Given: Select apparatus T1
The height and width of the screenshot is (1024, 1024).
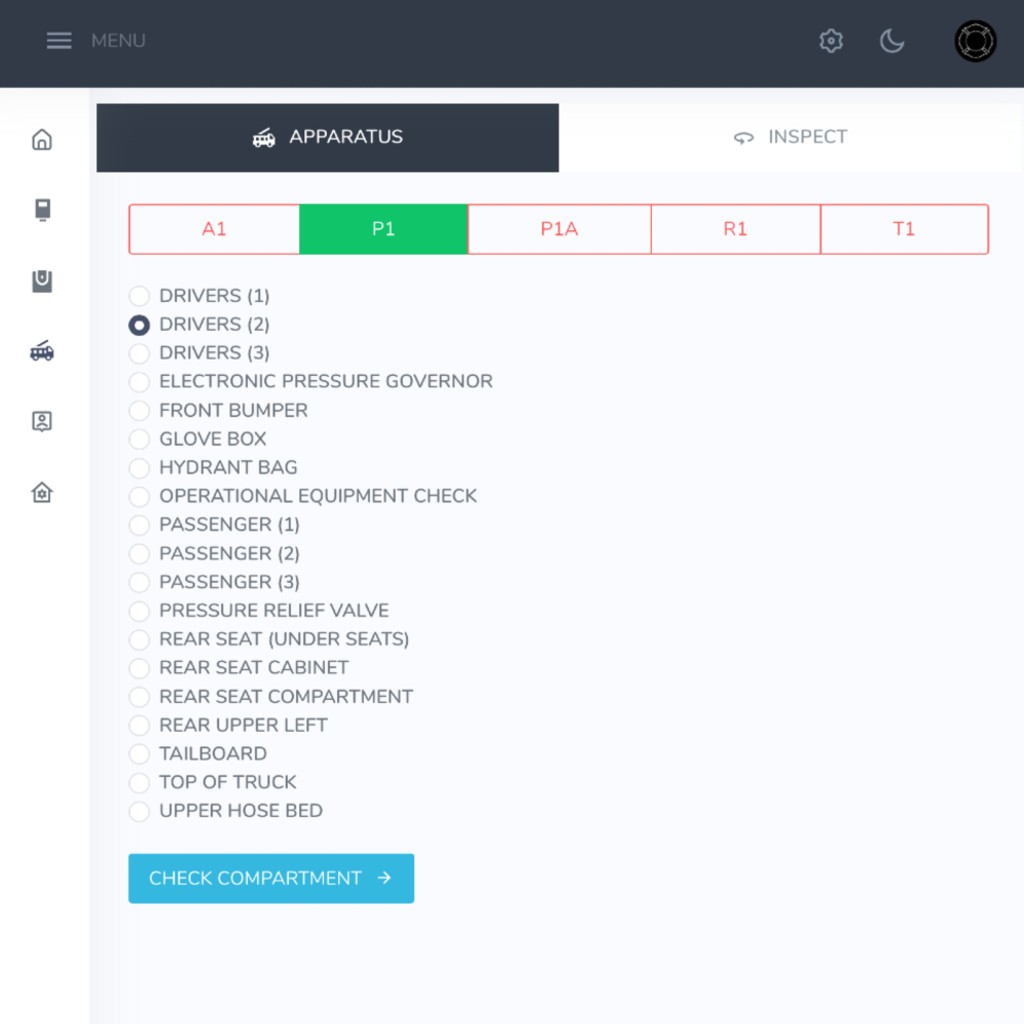Looking at the screenshot, I should pos(904,229).
